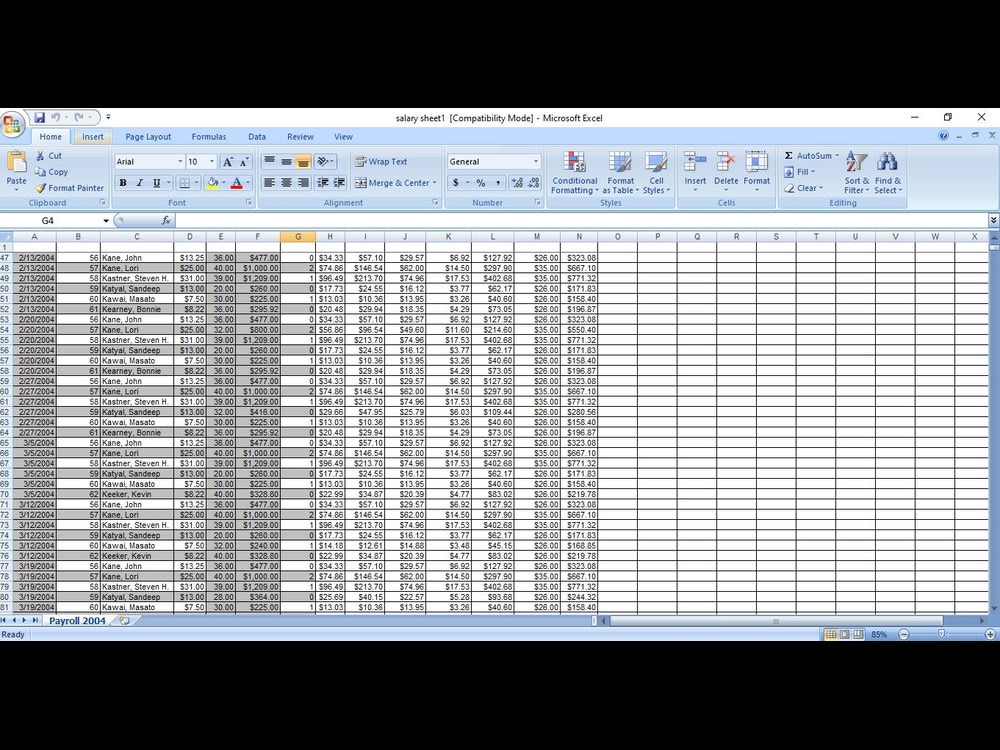Viewport: 1000px width, 750px height.
Task: Switch to the Formulas ribbon tab
Action: 209,136
